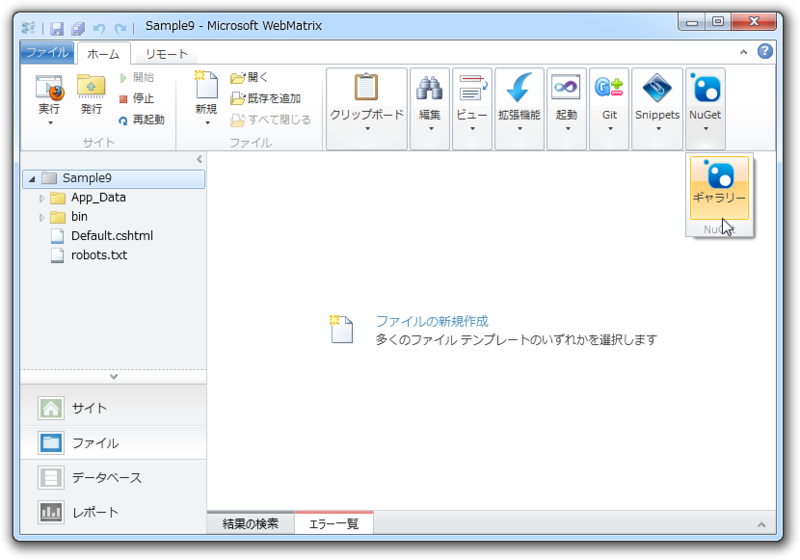Select the リモート ribbon tab
Screen dimensions: 800x560
[x=166, y=54]
